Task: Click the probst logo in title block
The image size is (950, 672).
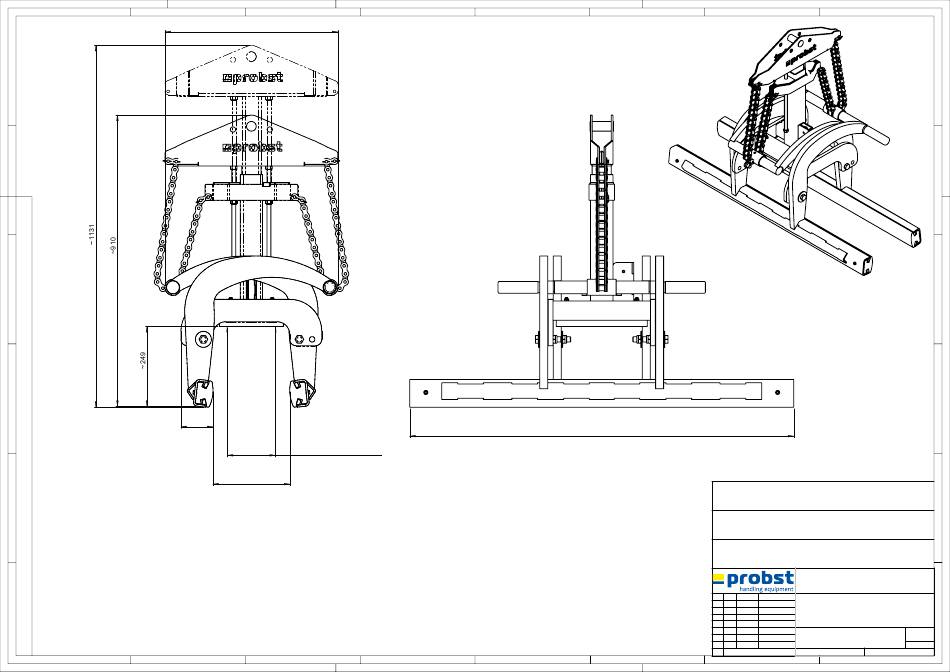Action: coord(753,581)
